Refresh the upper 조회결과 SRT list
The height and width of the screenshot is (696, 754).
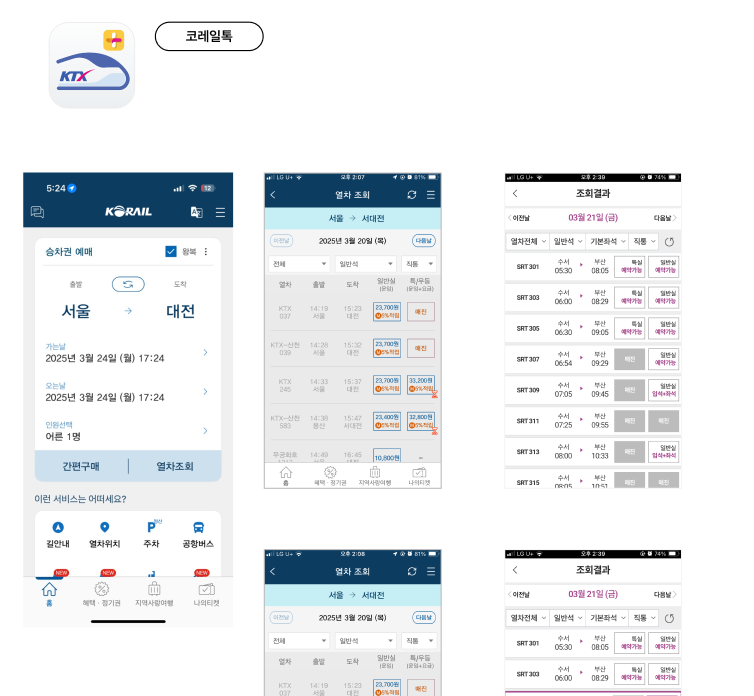click(x=669, y=242)
